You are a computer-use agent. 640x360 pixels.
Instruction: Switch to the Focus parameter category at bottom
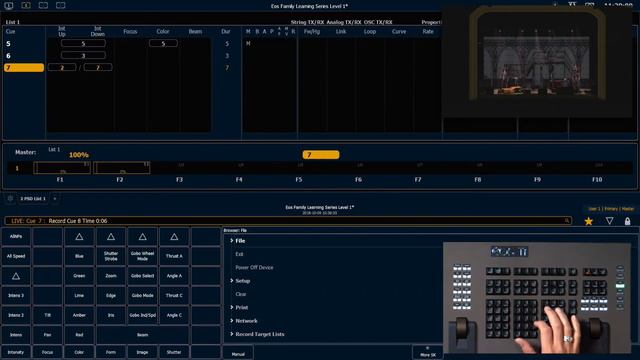point(47,352)
